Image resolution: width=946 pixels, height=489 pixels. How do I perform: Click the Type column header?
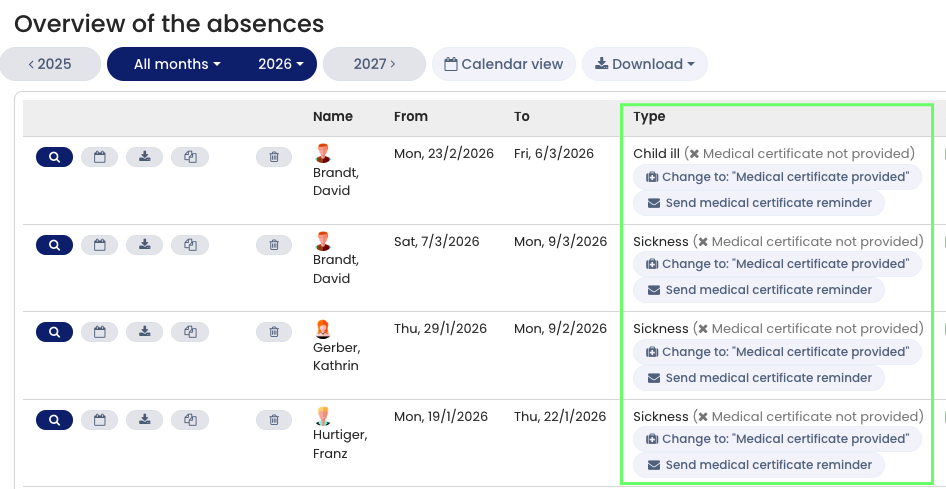click(x=649, y=117)
